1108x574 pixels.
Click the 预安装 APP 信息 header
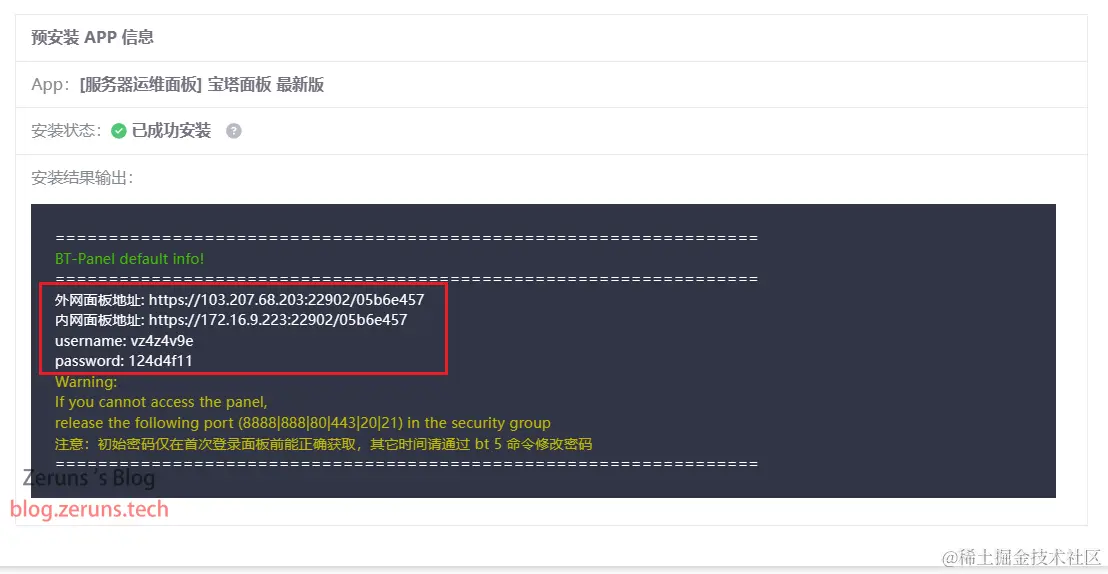coord(93,37)
